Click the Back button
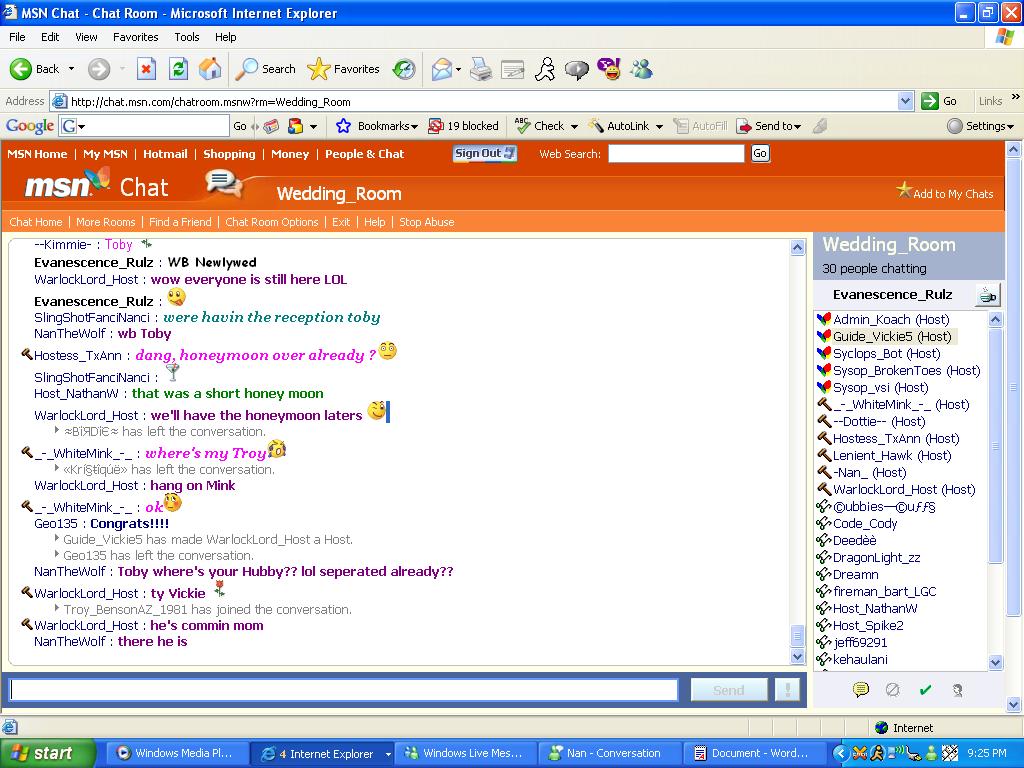 click(34, 69)
